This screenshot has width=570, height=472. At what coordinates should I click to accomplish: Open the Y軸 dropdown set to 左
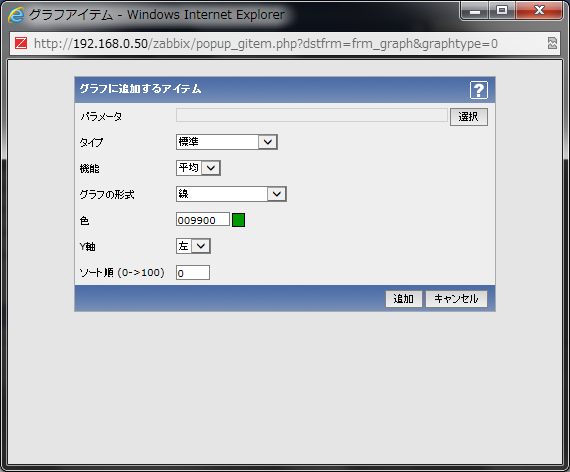193,246
